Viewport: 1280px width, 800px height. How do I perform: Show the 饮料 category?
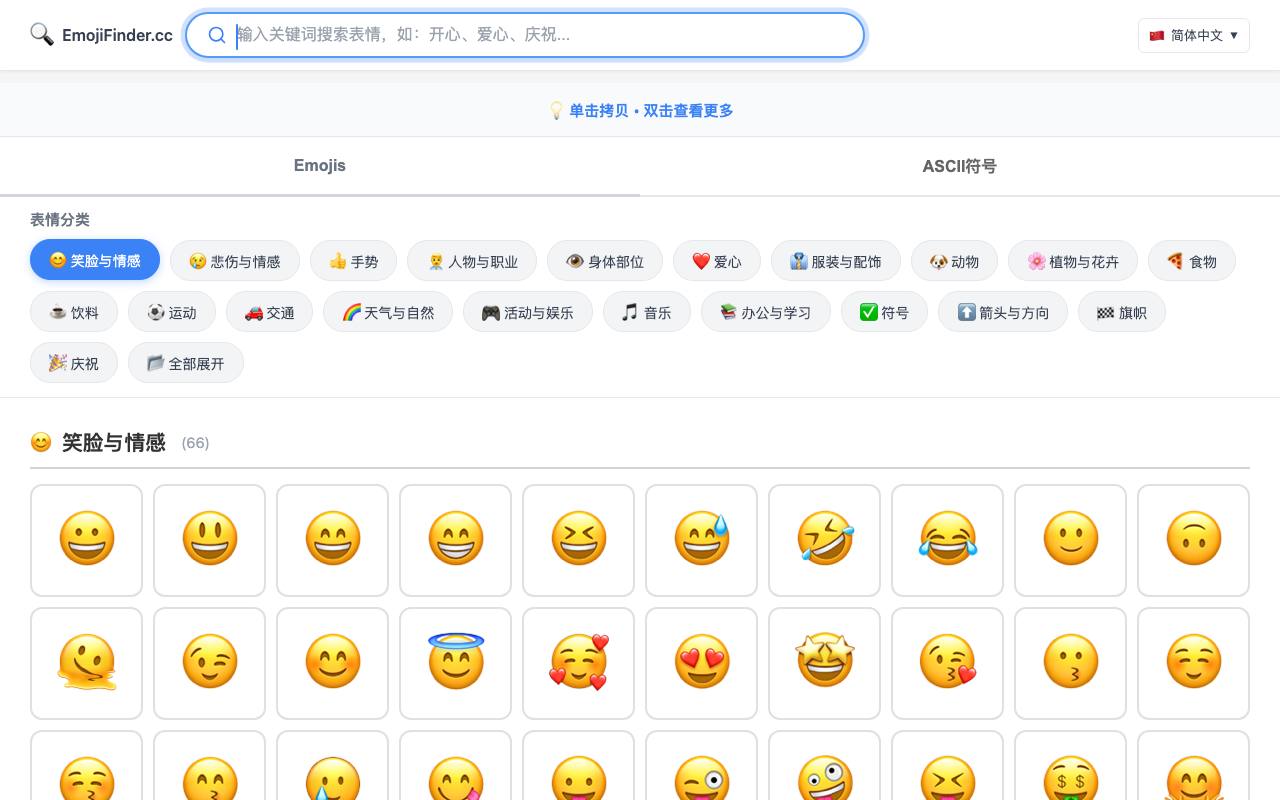coord(74,312)
